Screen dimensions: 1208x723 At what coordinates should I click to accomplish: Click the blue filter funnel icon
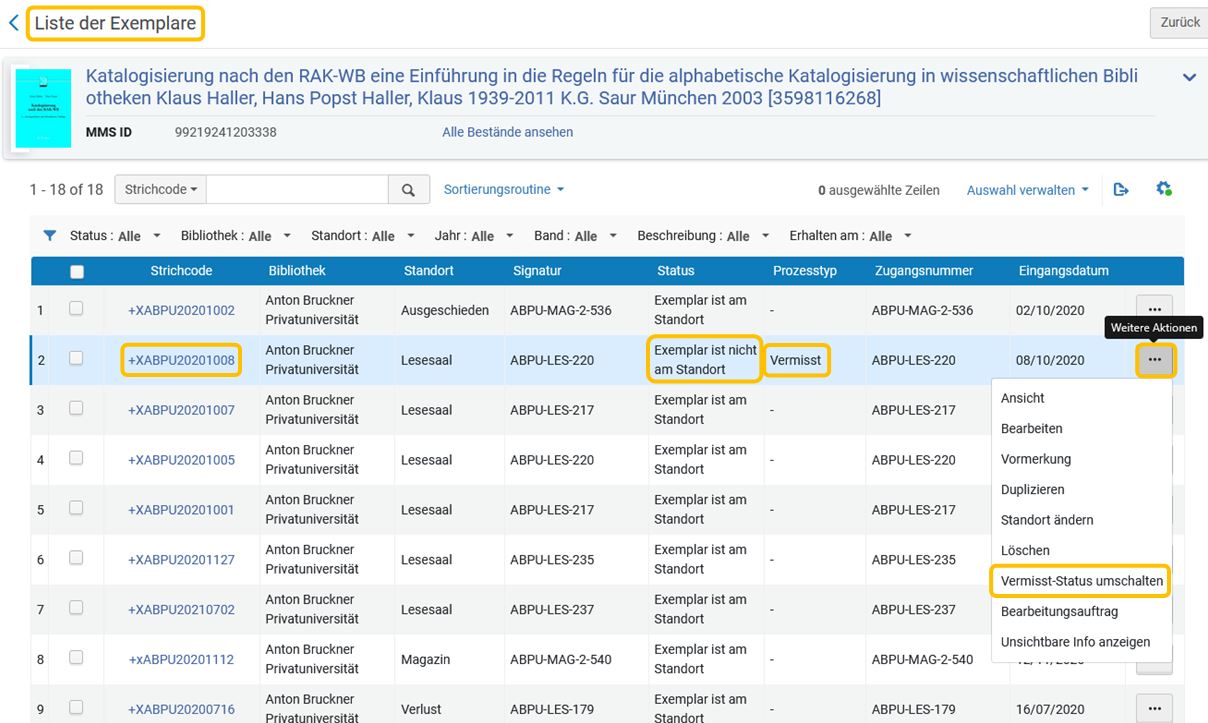pyautogui.click(x=49, y=236)
